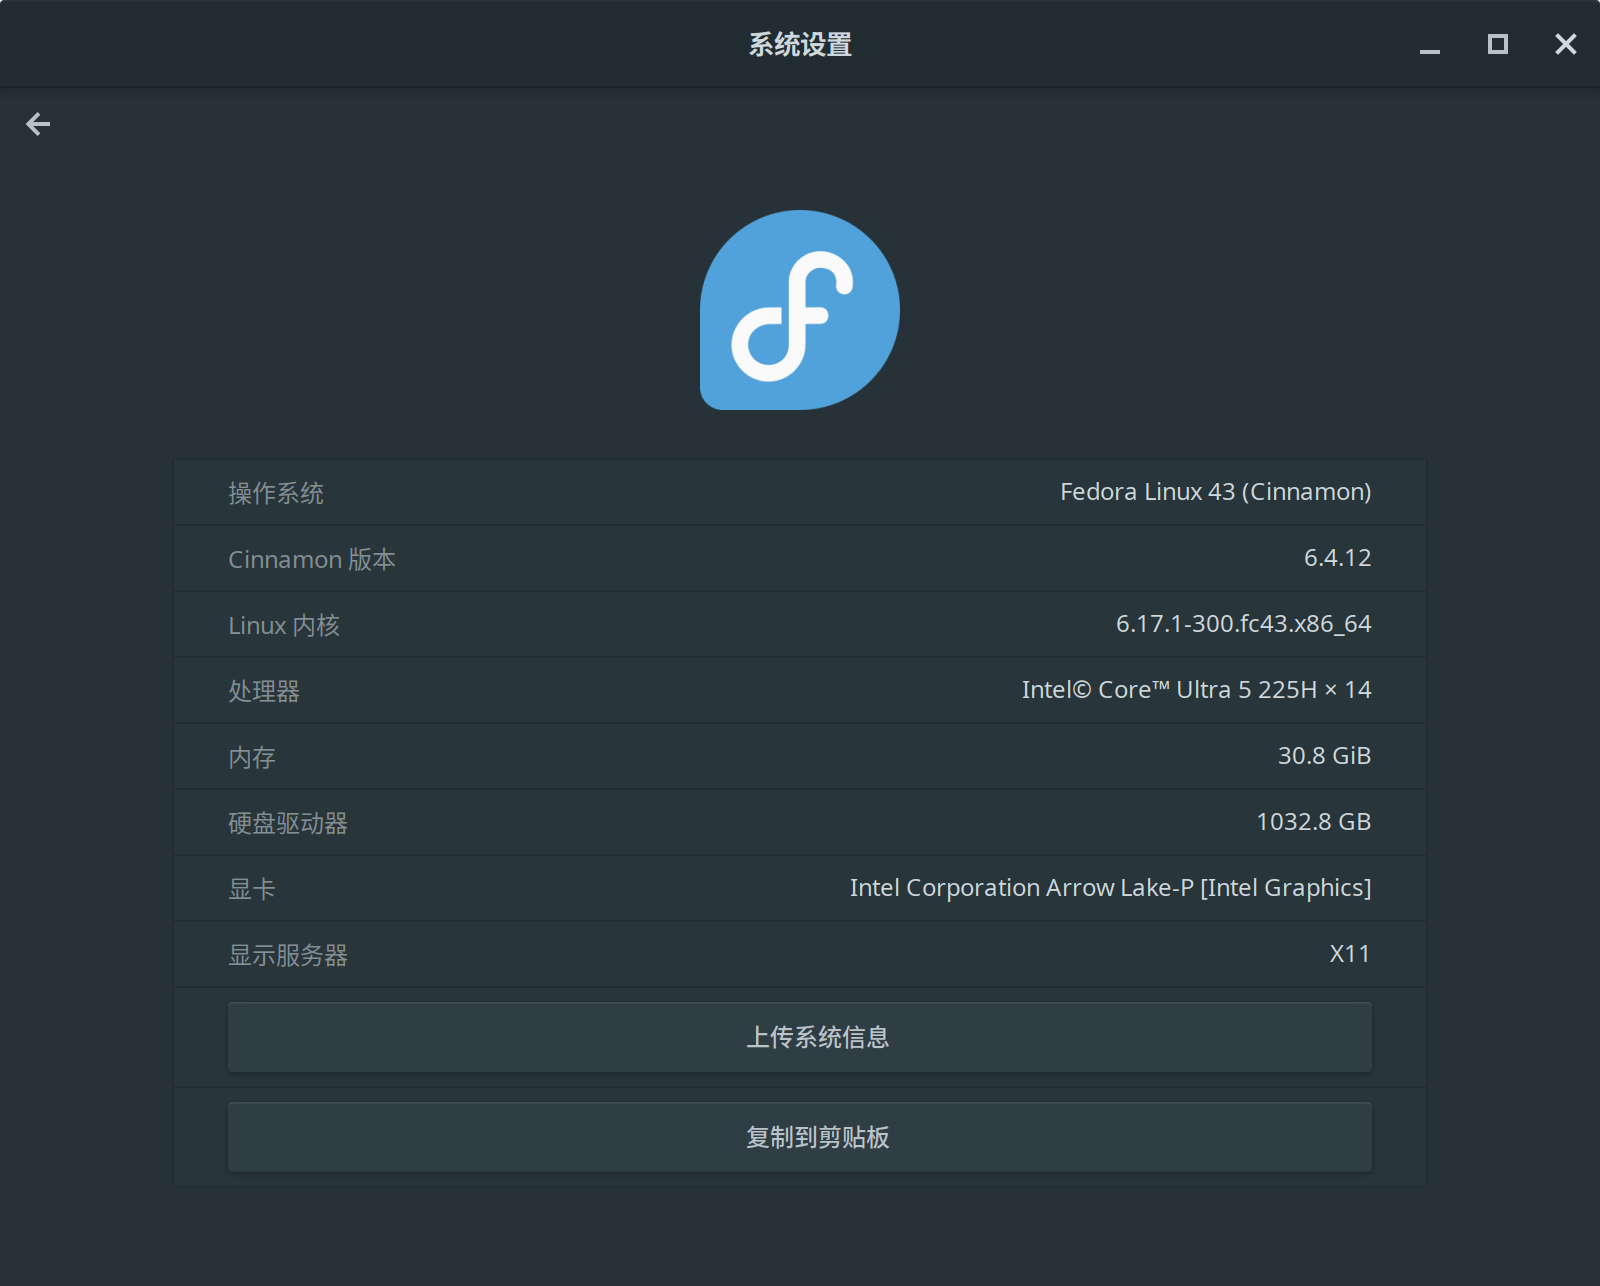Image resolution: width=1600 pixels, height=1286 pixels.
Task: Click the Fedora logo image
Action: coord(800,310)
